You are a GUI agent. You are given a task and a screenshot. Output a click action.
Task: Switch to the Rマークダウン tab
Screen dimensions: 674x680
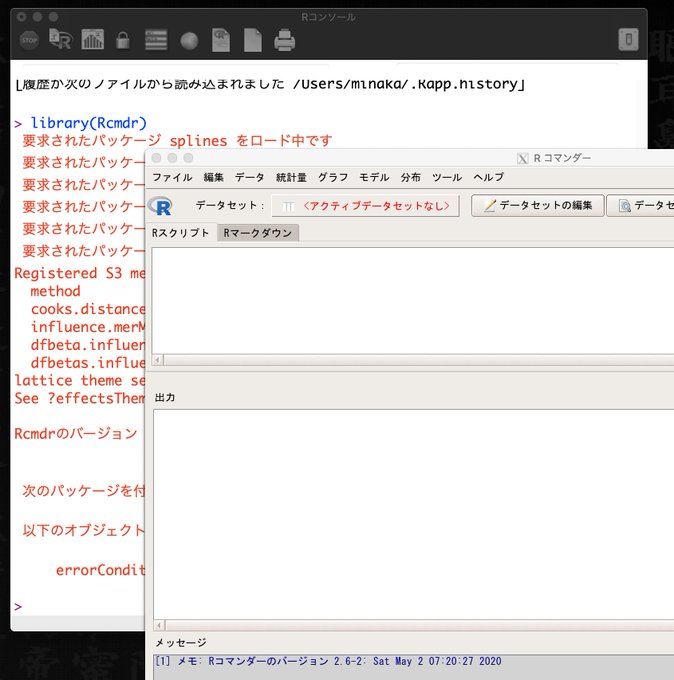click(258, 233)
